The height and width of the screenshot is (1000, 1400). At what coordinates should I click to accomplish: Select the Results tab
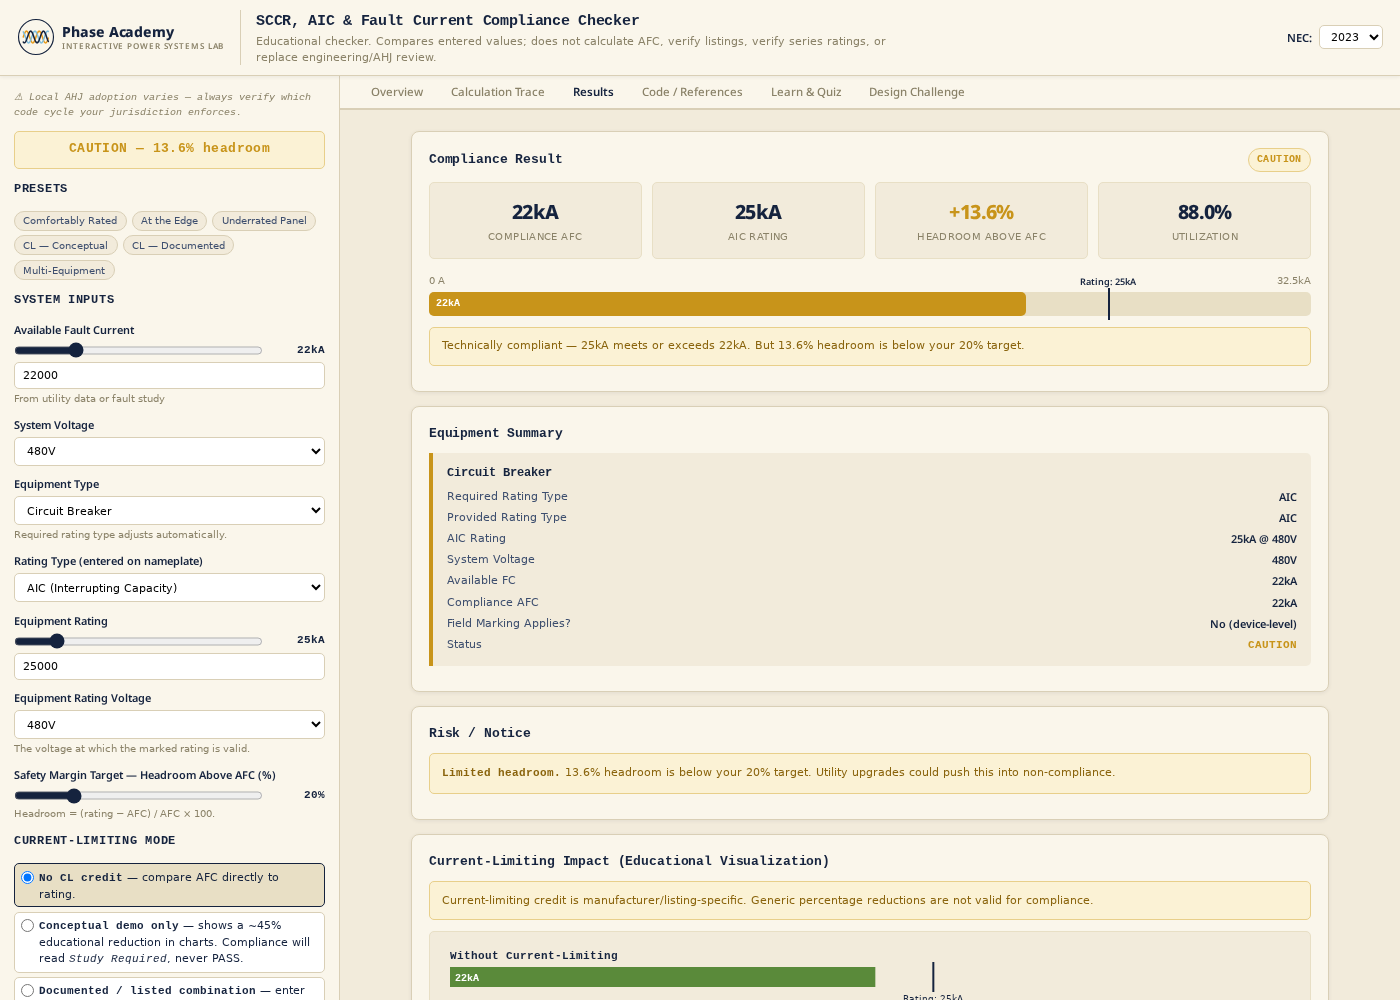click(x=593, y=92)
